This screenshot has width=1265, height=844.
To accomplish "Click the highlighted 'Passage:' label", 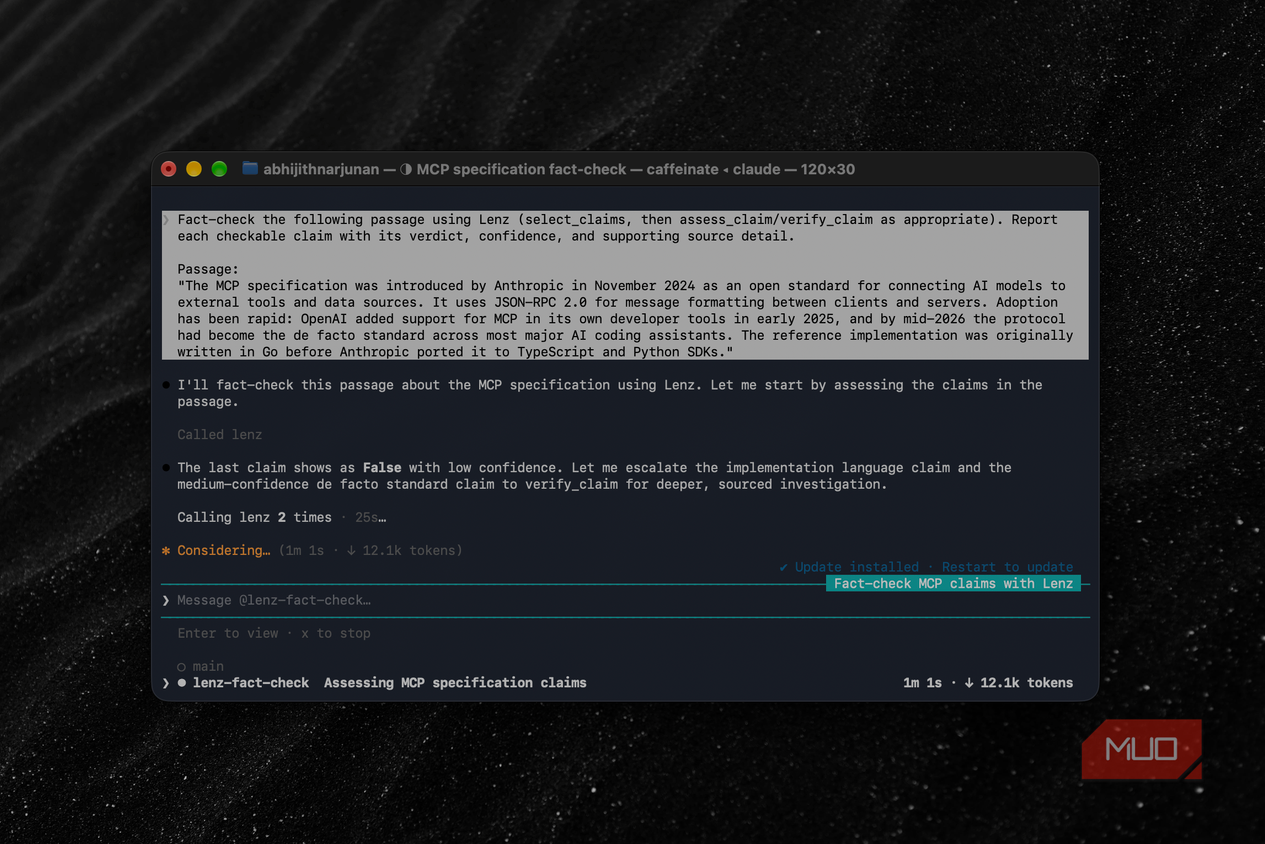I will coord(208,269).
